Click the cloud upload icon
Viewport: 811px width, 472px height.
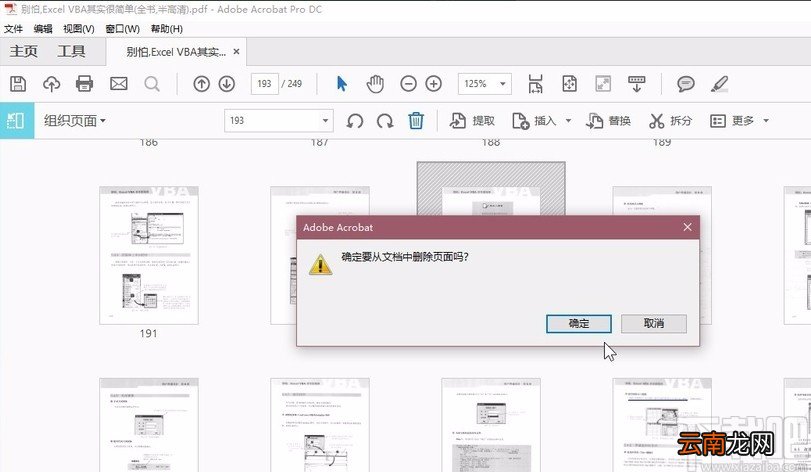pyautogui.click(x=51, y=84)
